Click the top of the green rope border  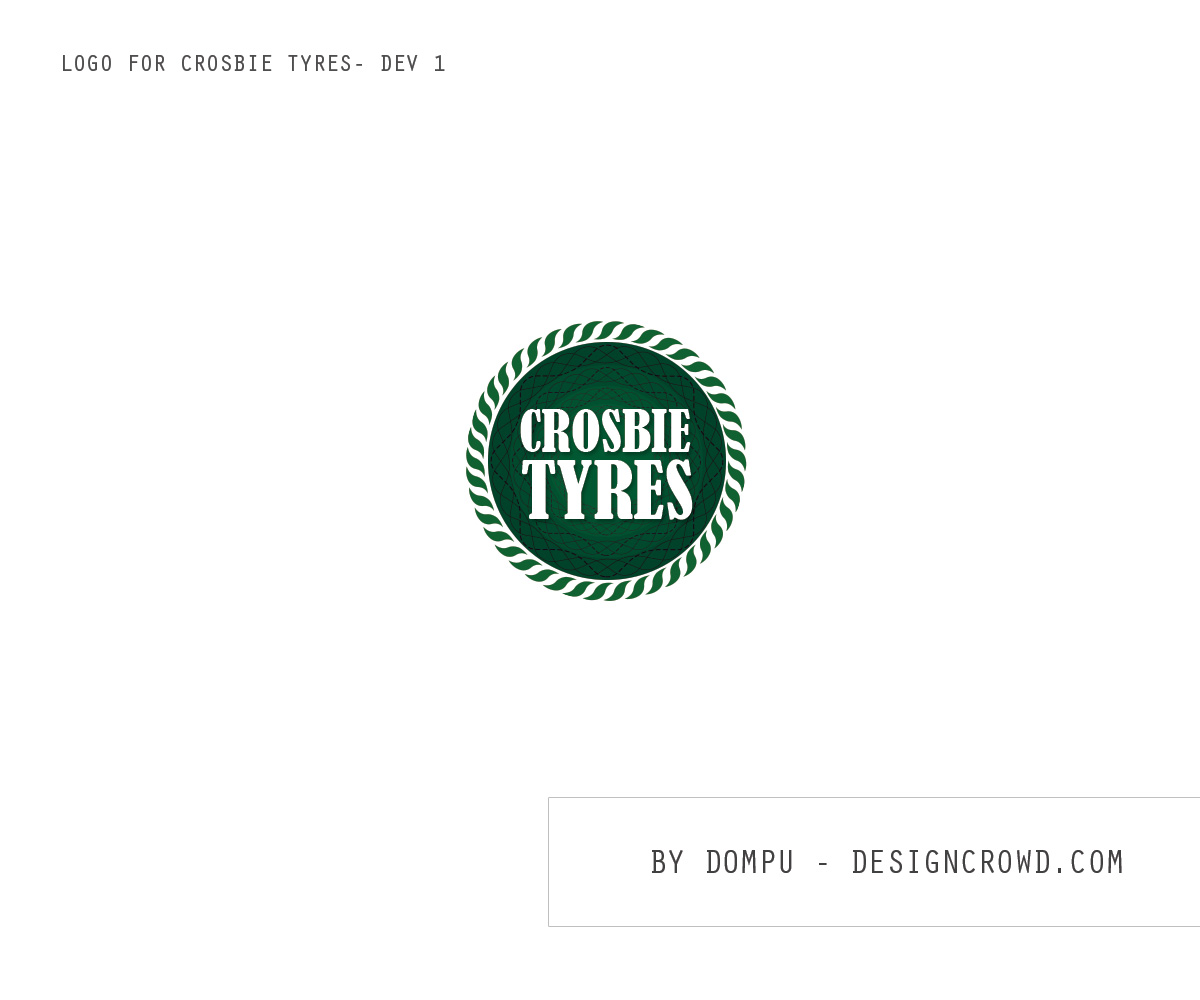coord(606,331)
